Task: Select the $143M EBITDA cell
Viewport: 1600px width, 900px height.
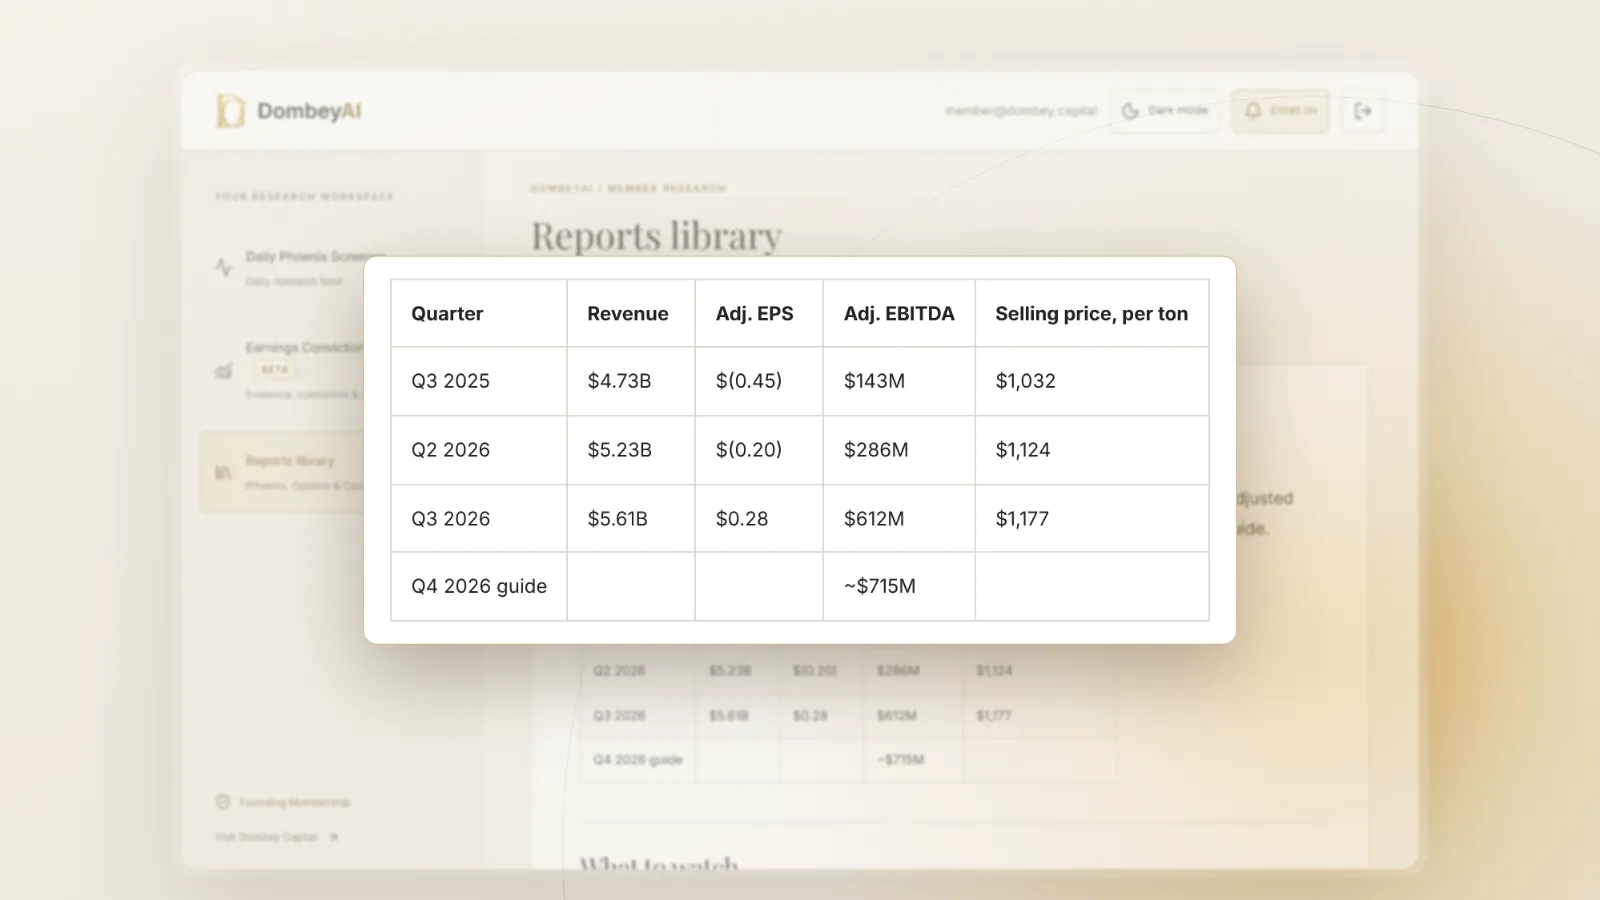Action: click(899, 381)
